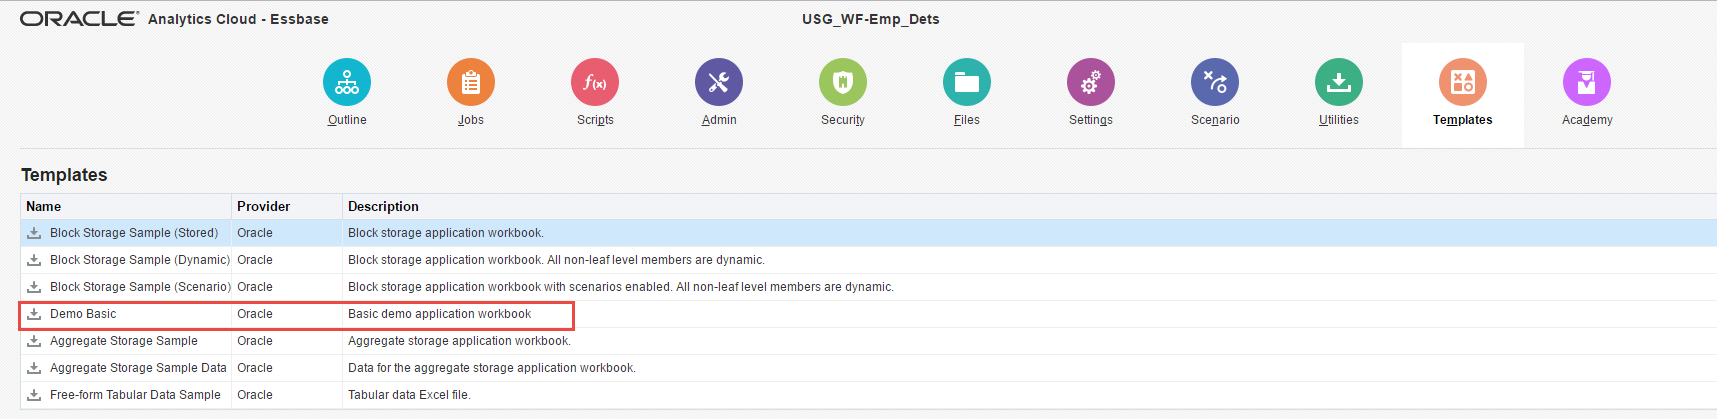
Task: Open the Outline icon
Action: [347, 82]
